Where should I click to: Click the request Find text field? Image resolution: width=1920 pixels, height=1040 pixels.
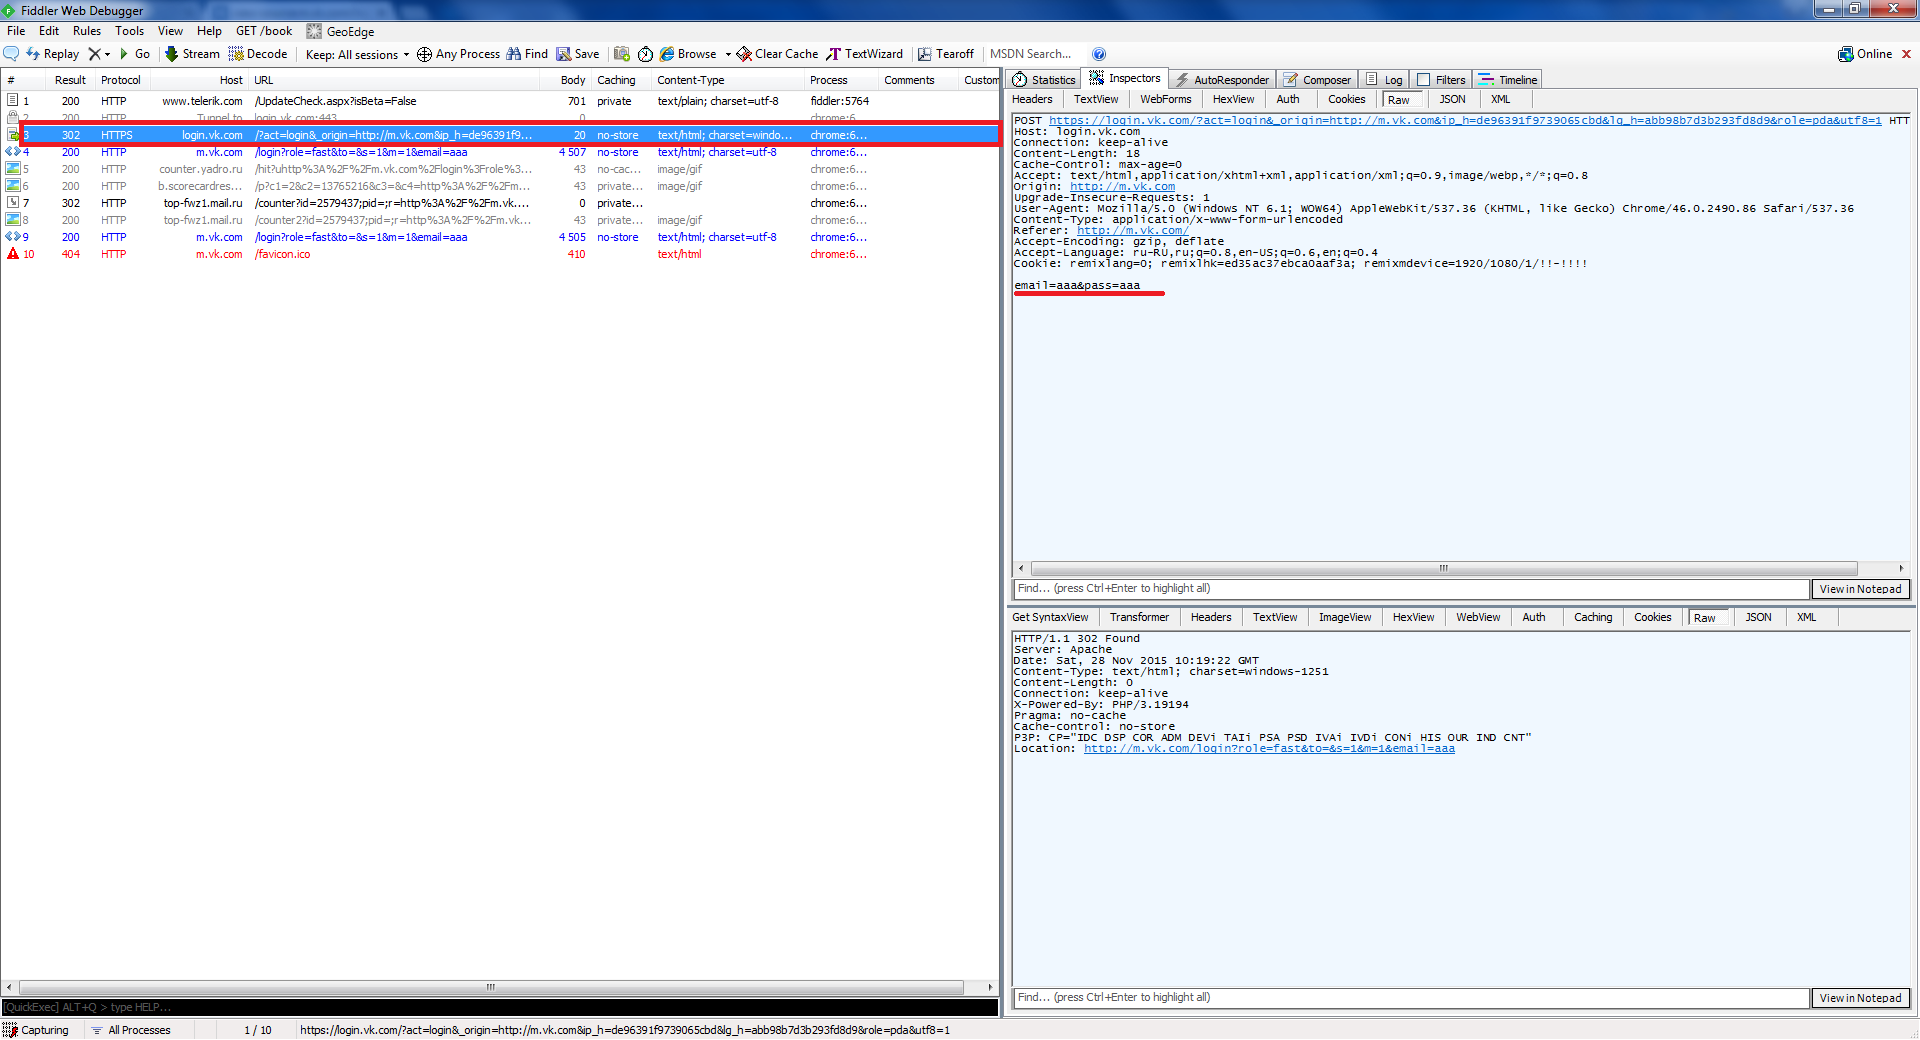pyautogui.click(x=1411, y=589)
